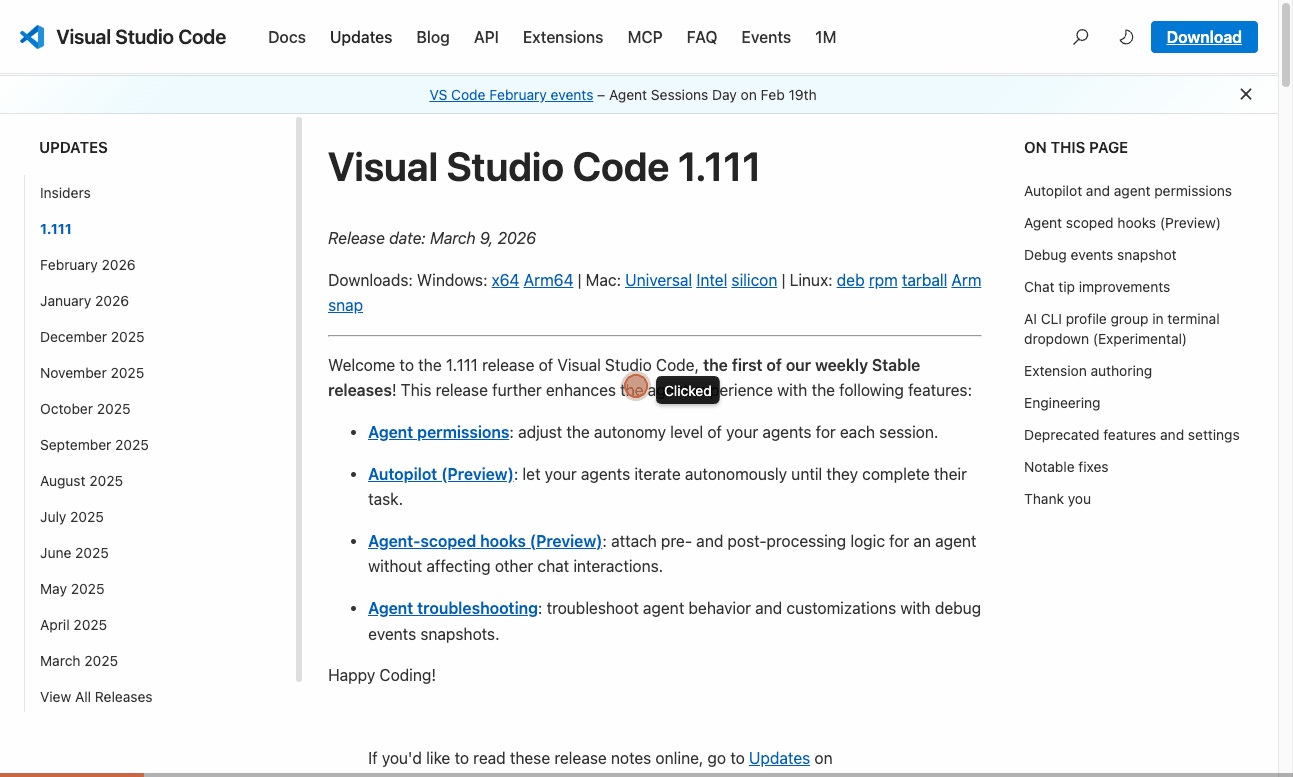Viewport: 1293px width, 777px height.
Task: Download the Linux rpm package
Action: point(883,280)
